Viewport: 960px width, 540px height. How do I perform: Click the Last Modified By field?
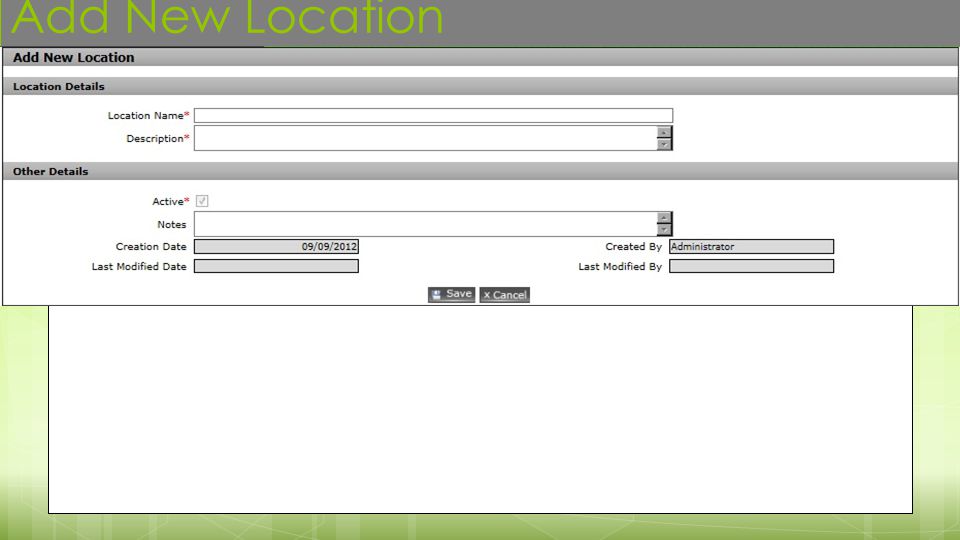coord(751,266)
